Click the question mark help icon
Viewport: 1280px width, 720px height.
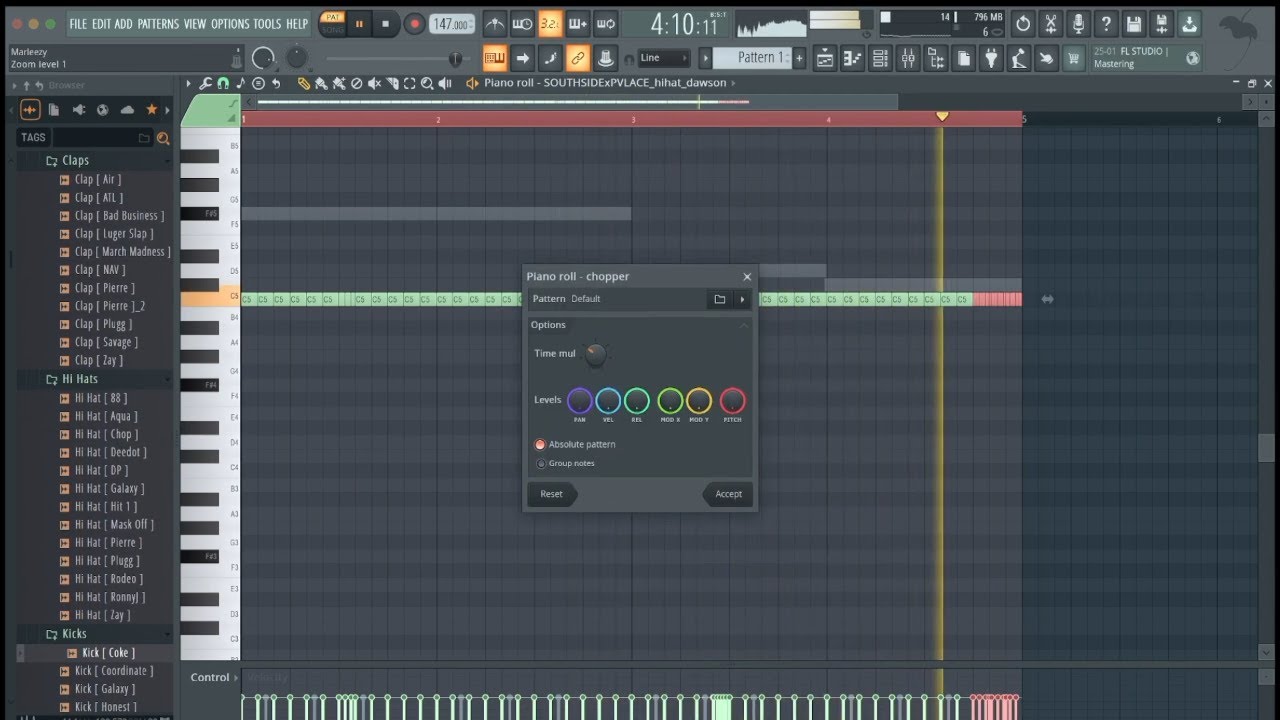coord(1106,24)
